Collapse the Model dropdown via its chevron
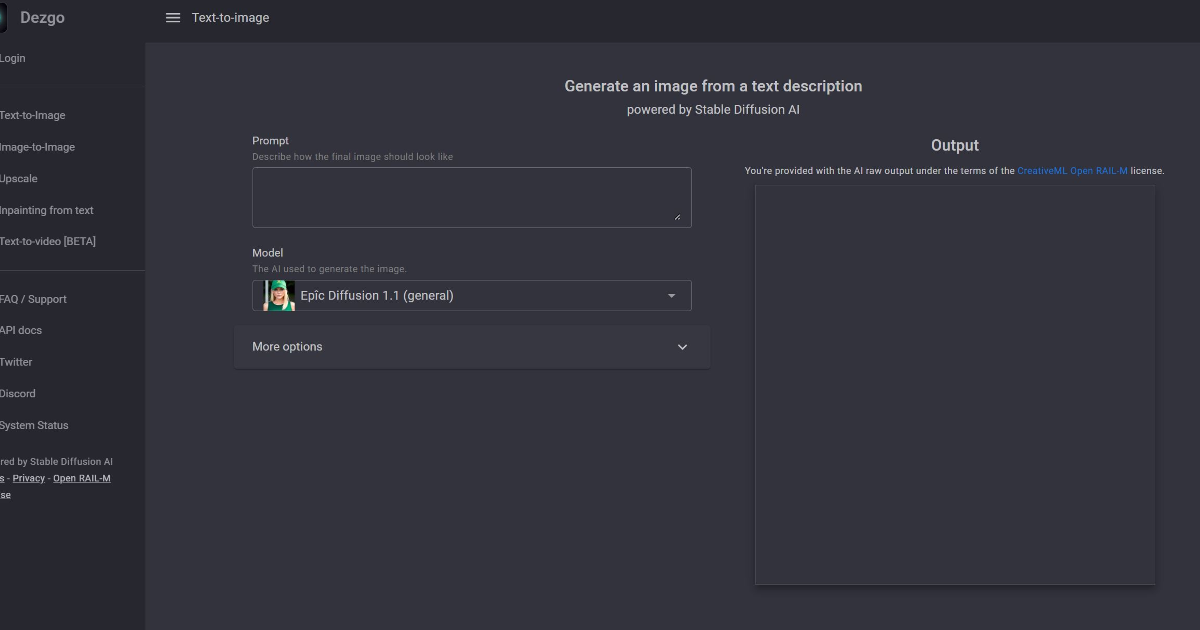 [671, 295]
